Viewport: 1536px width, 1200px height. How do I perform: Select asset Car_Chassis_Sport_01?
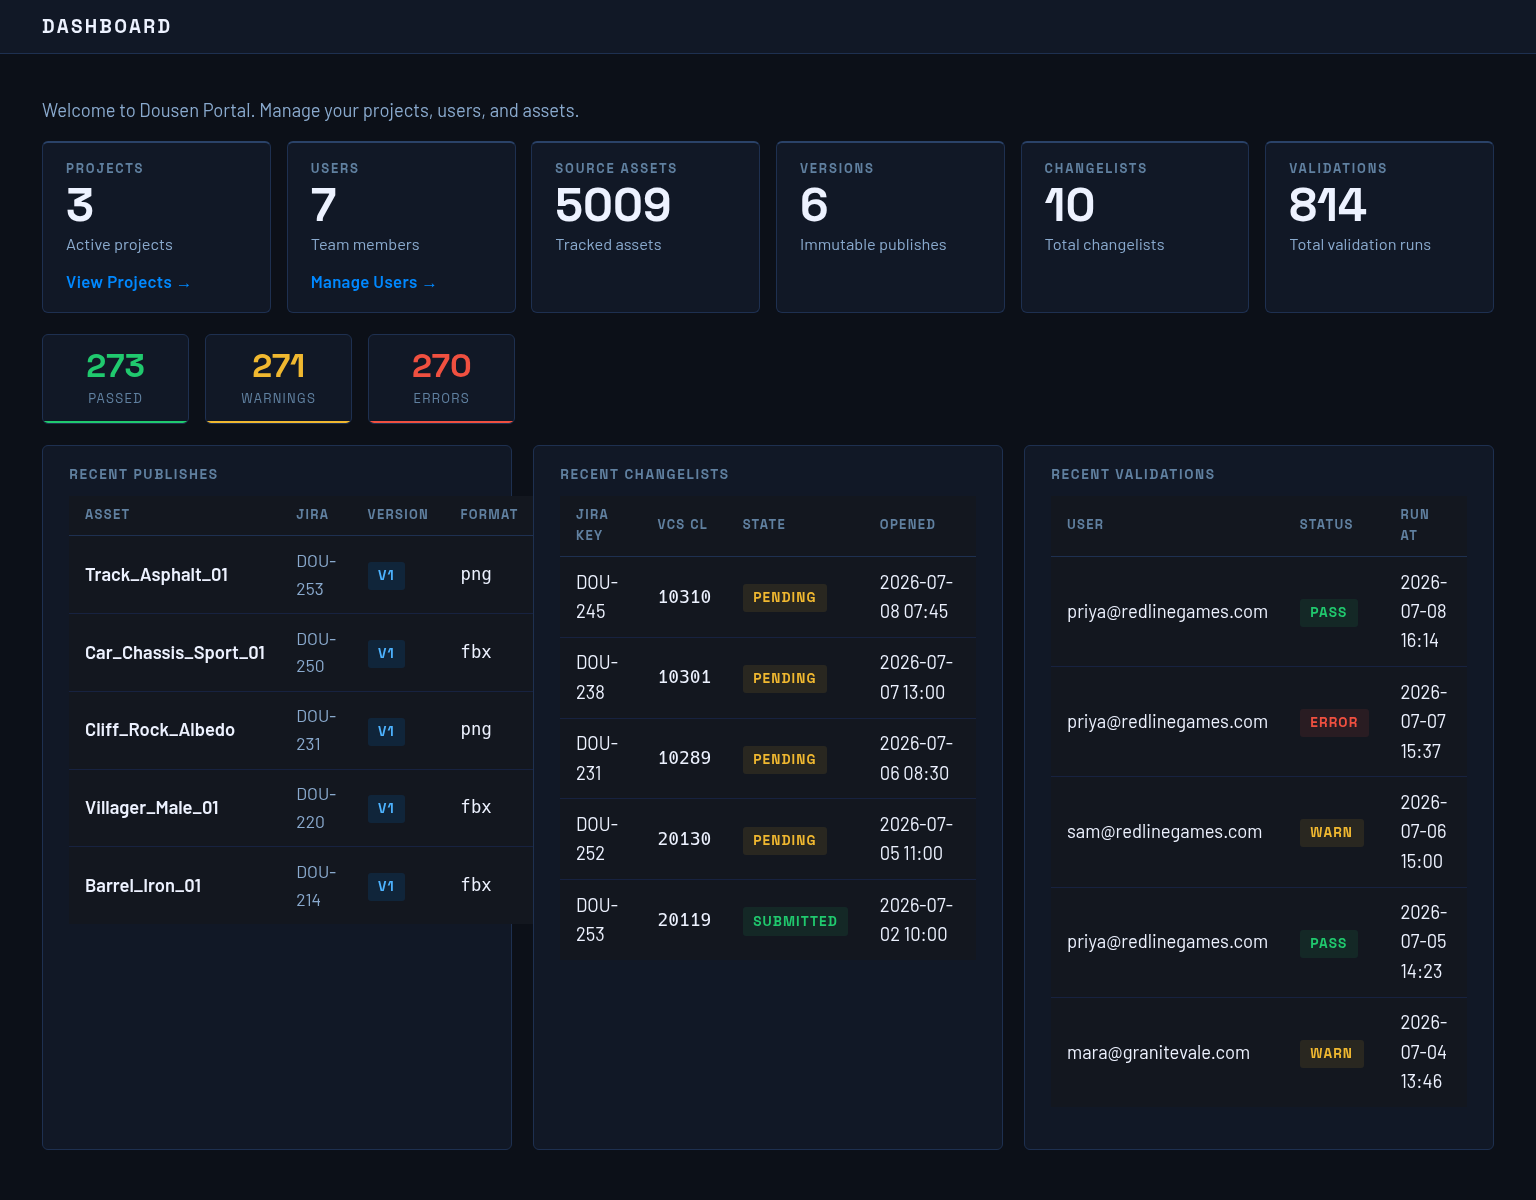(175, 653)
